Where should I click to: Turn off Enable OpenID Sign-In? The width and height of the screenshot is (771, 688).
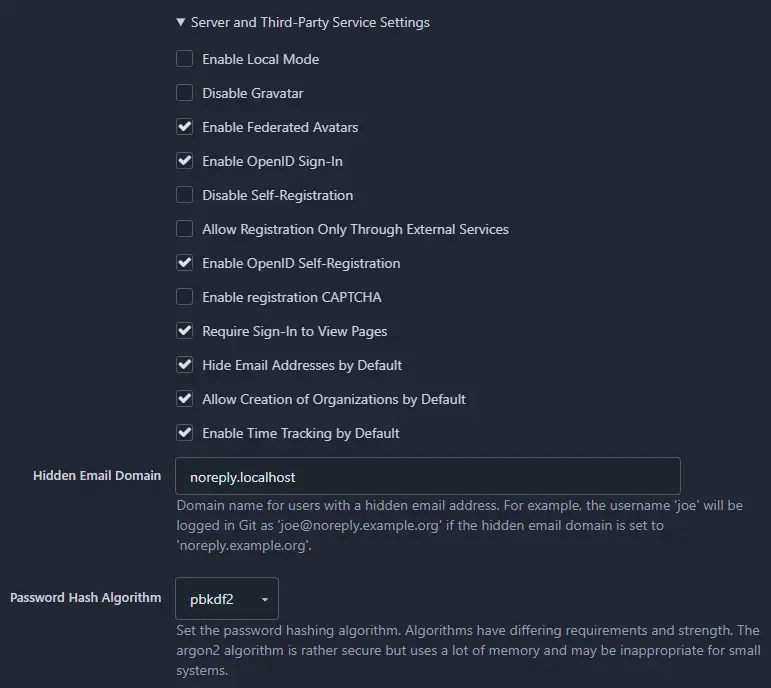[x=184, y=161]
